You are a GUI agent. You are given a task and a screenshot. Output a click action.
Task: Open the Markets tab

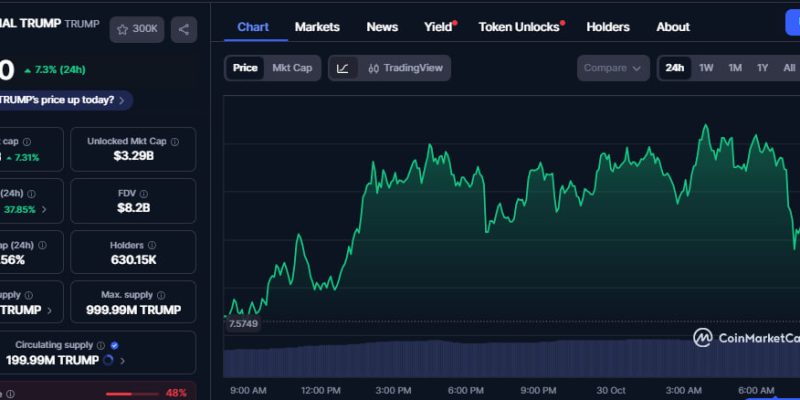(317, 27)
